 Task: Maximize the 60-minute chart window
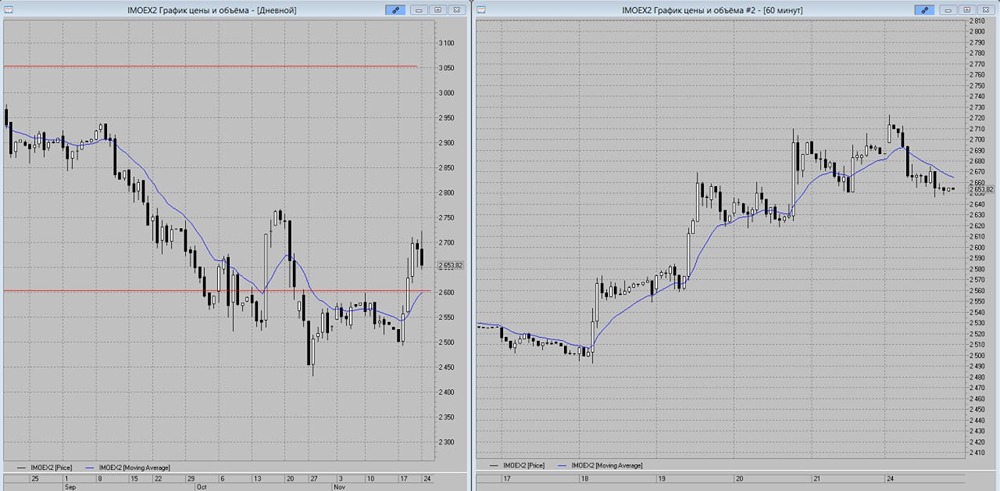pos(967,10)
